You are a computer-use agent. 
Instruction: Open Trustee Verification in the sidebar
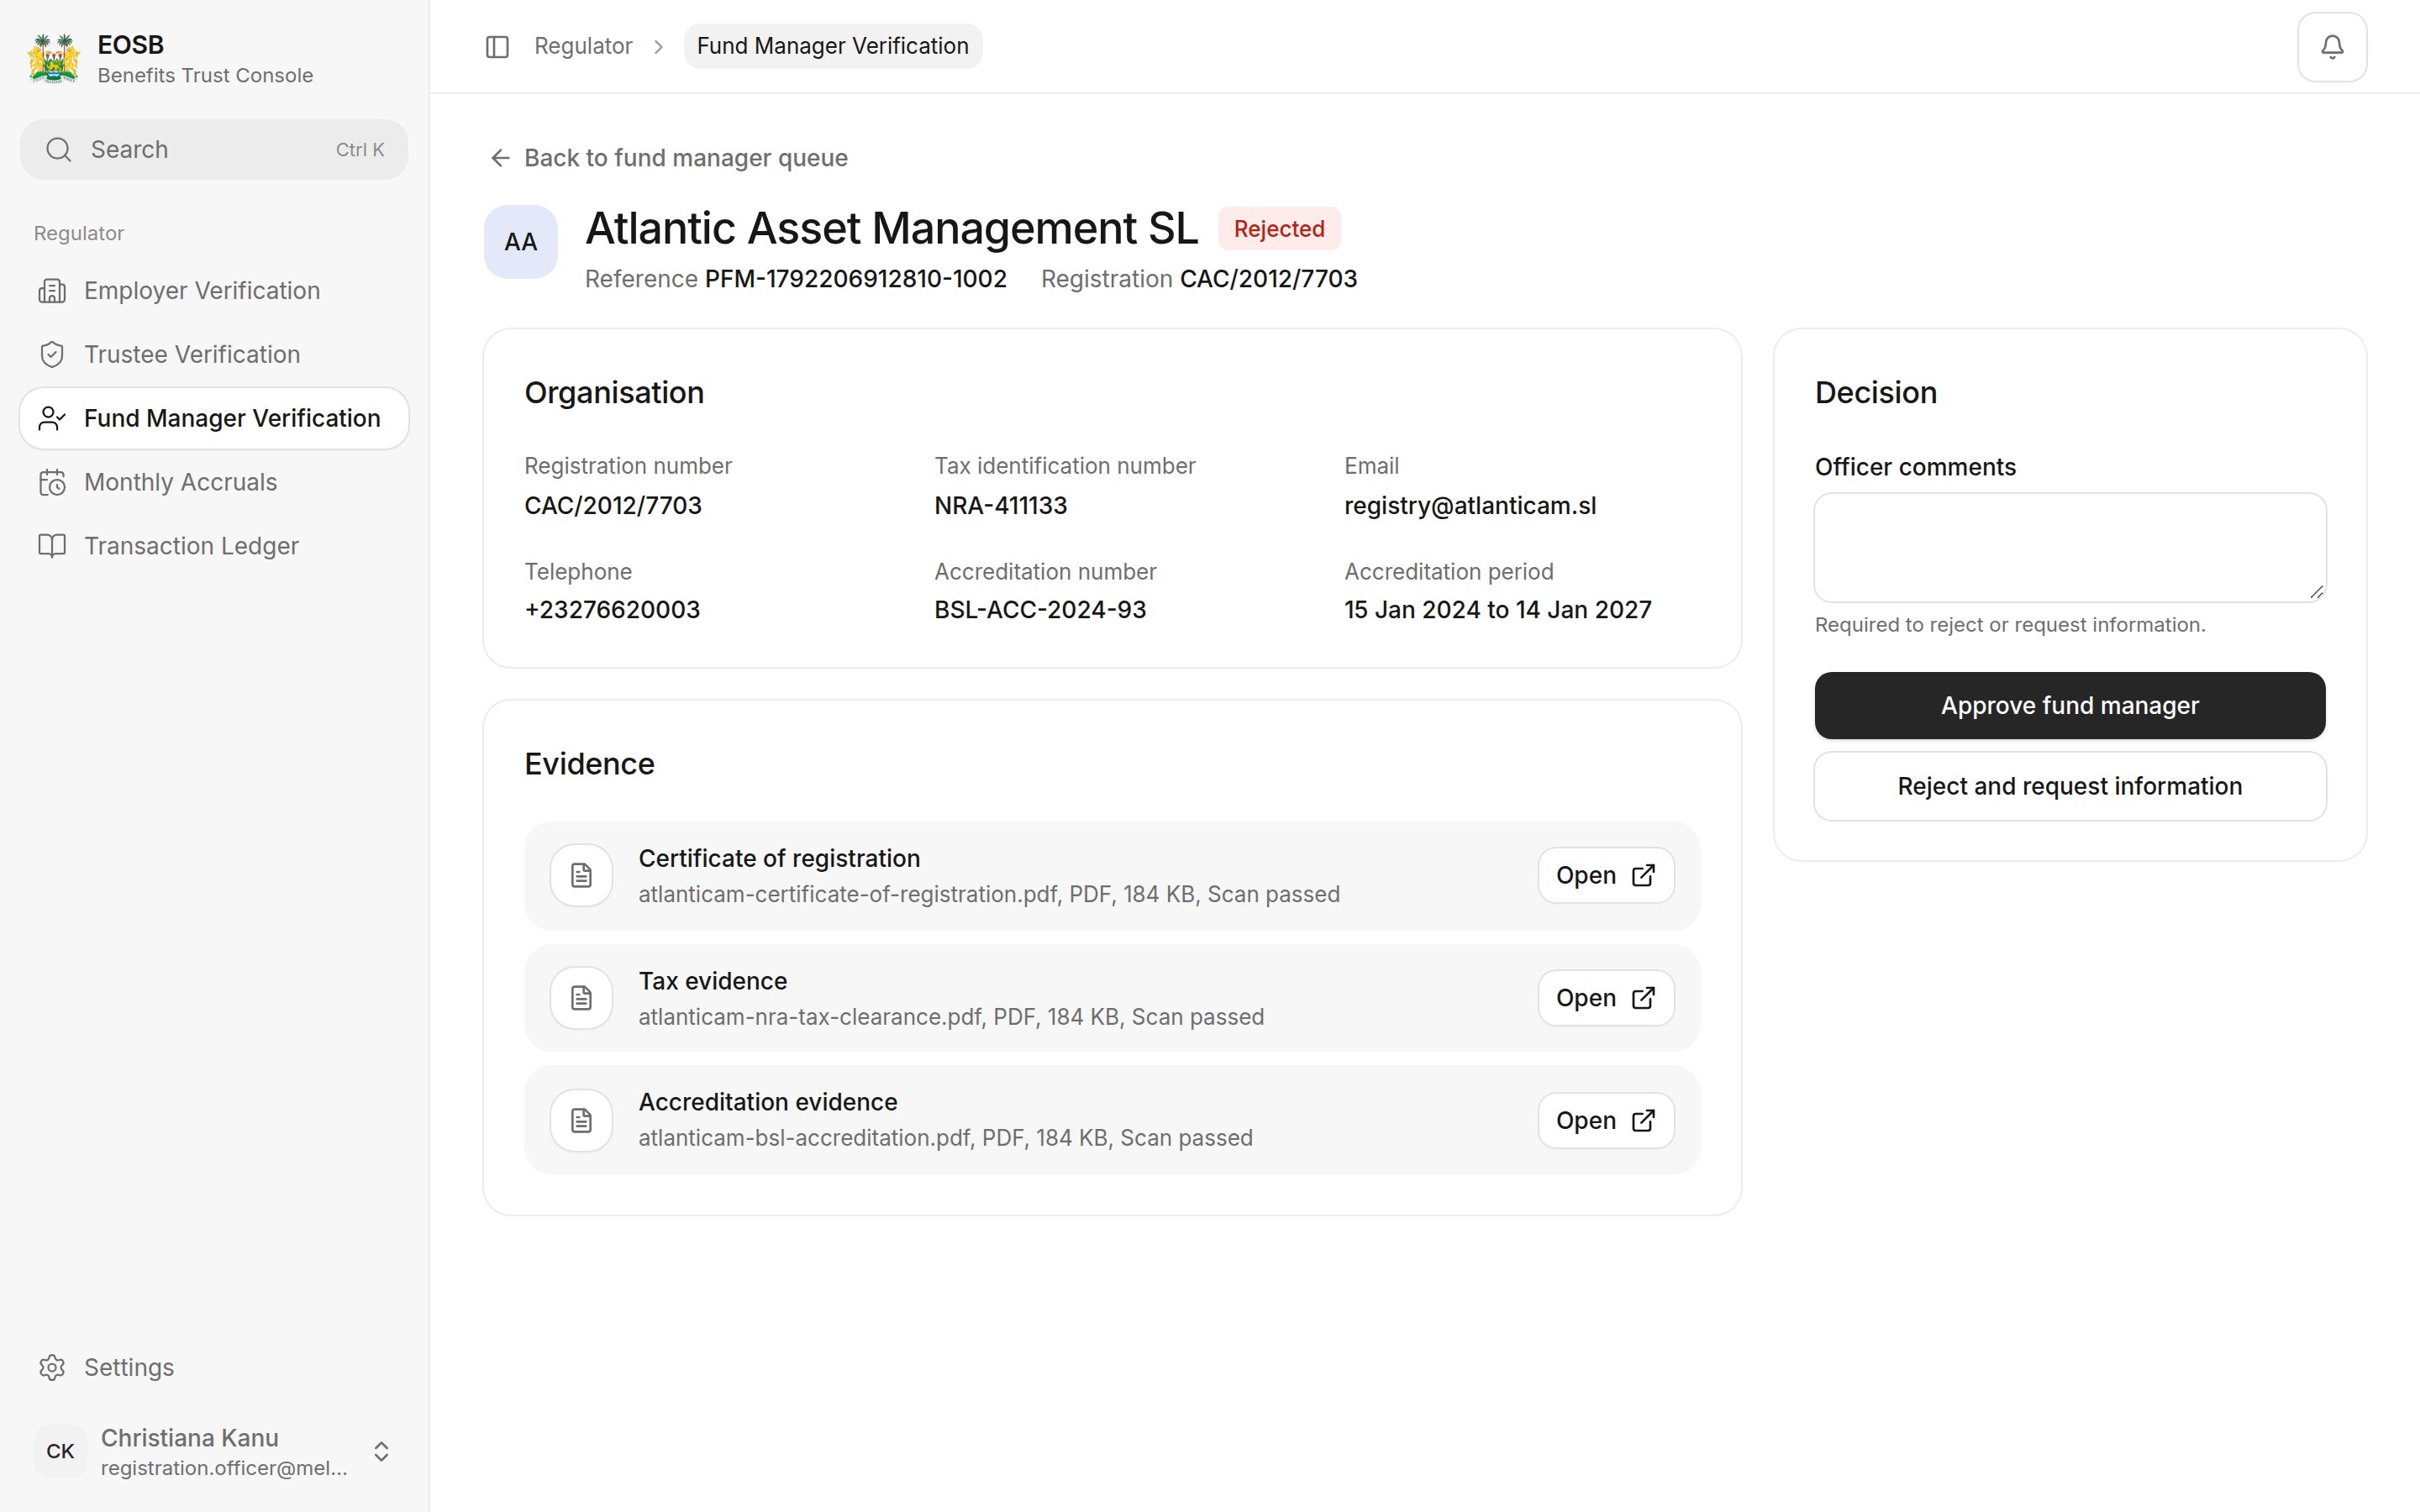(214, 355)
